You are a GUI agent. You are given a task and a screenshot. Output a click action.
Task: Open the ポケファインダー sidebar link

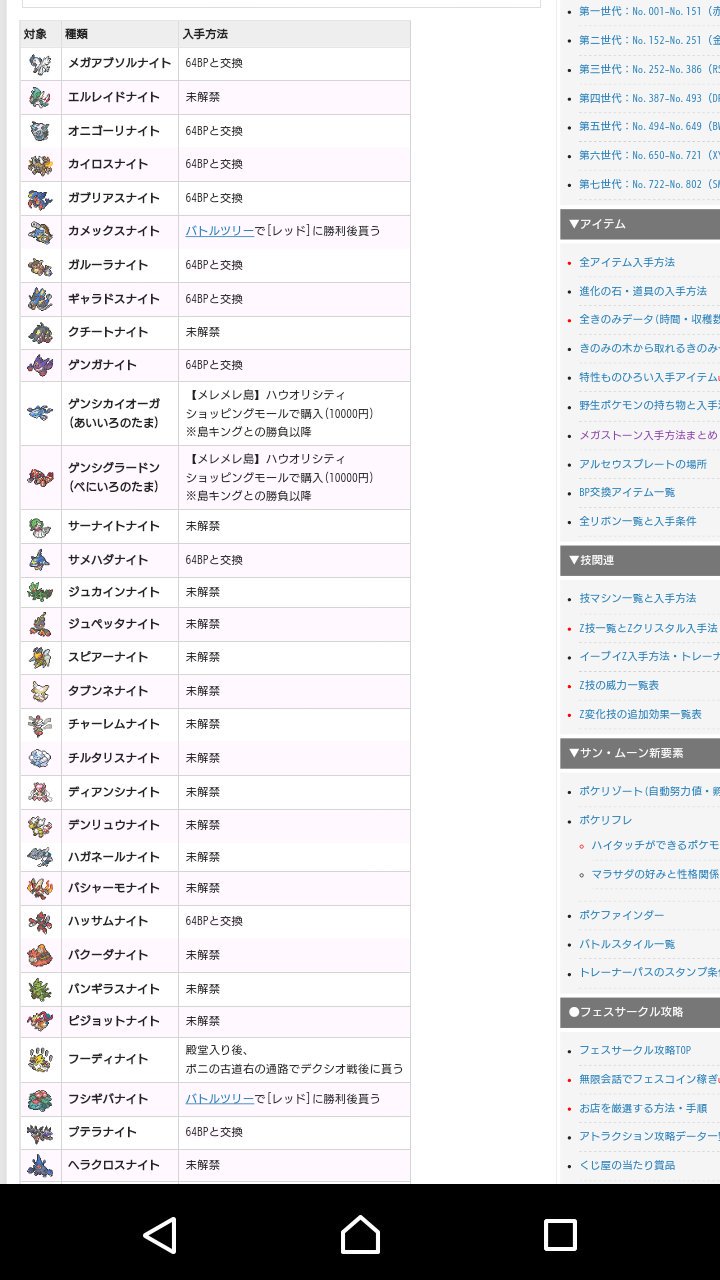coord(621,915)
